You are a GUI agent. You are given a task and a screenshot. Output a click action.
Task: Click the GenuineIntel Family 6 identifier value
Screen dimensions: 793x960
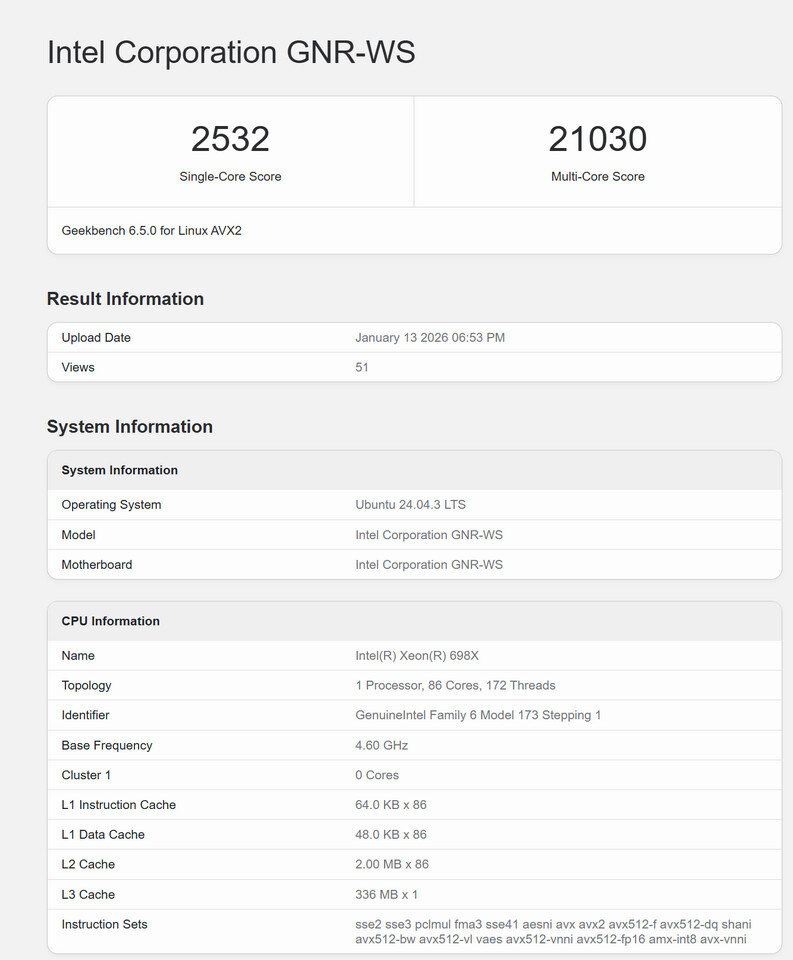(478, 716)
